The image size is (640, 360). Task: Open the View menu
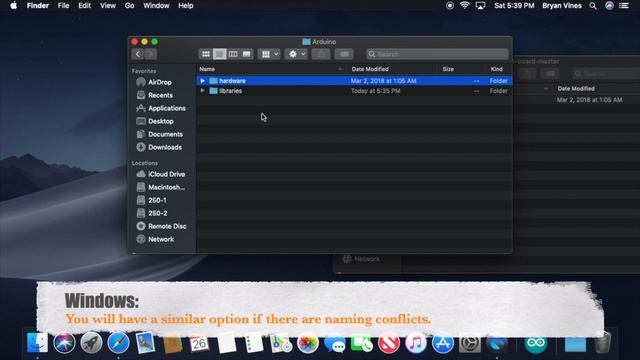[x=108, y=6]
